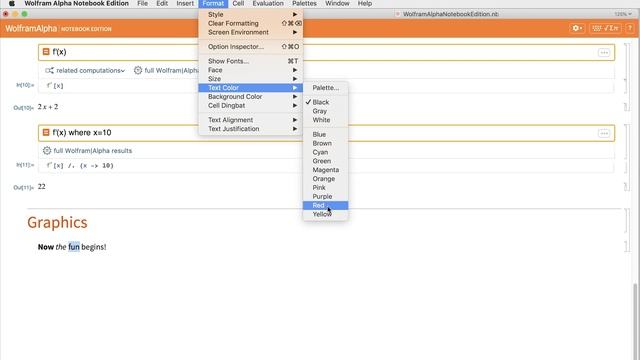
Task: Select Pink text color
Action: 325,188
